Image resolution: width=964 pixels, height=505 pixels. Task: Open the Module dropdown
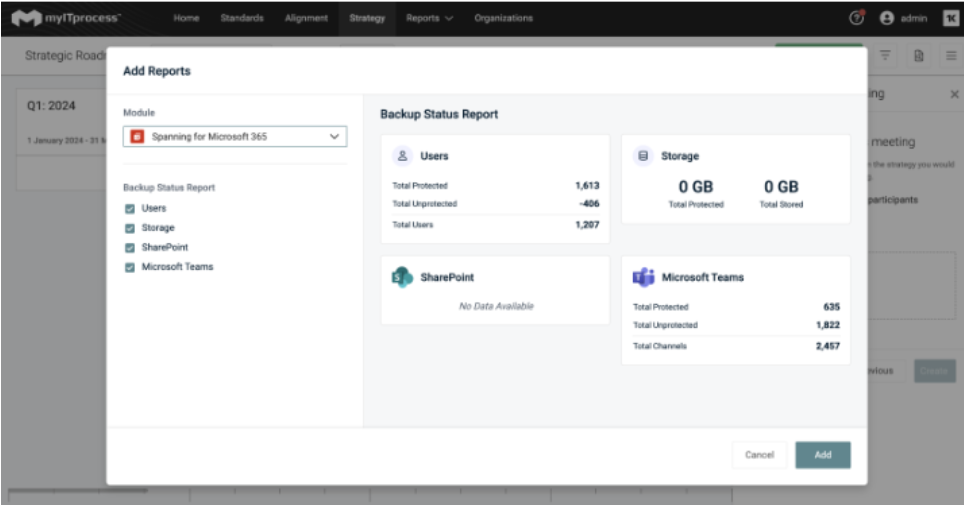click(x=235, y=137)
